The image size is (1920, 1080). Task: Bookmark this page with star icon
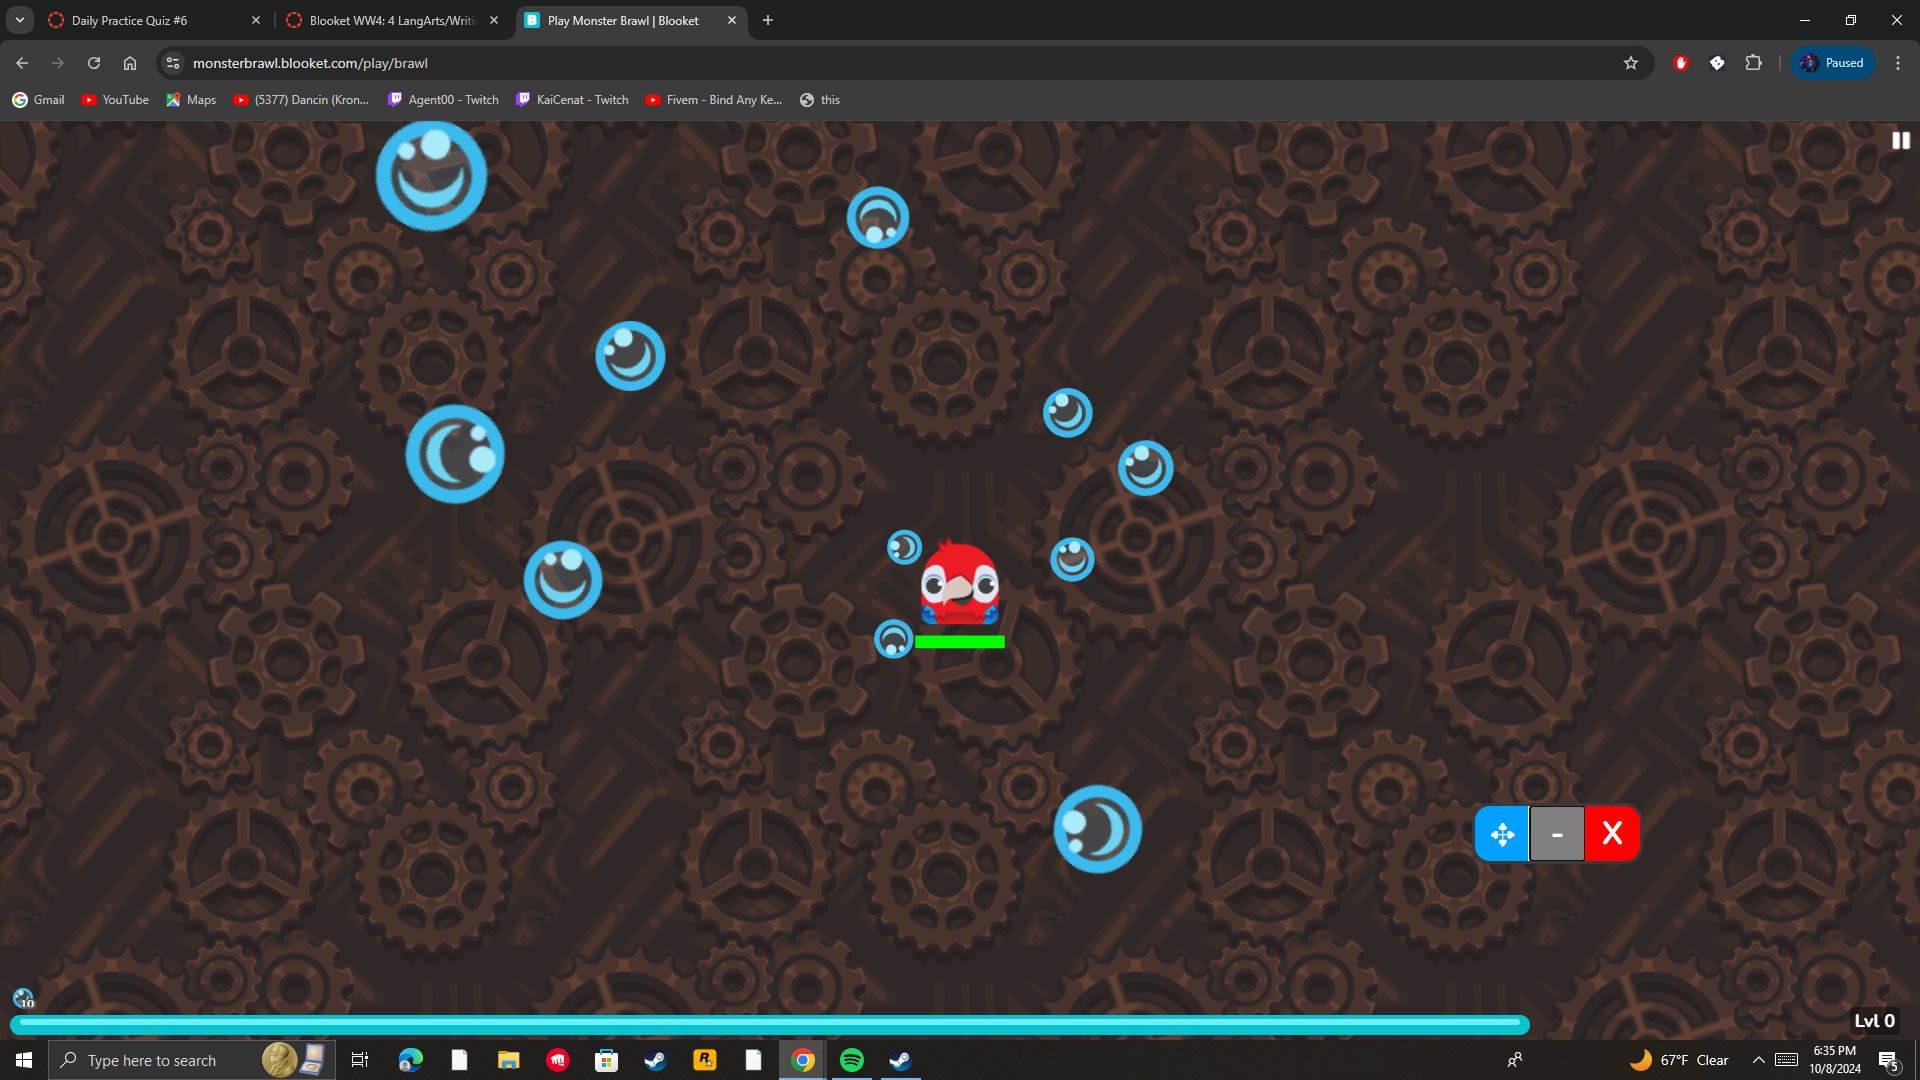(1631, 63)
